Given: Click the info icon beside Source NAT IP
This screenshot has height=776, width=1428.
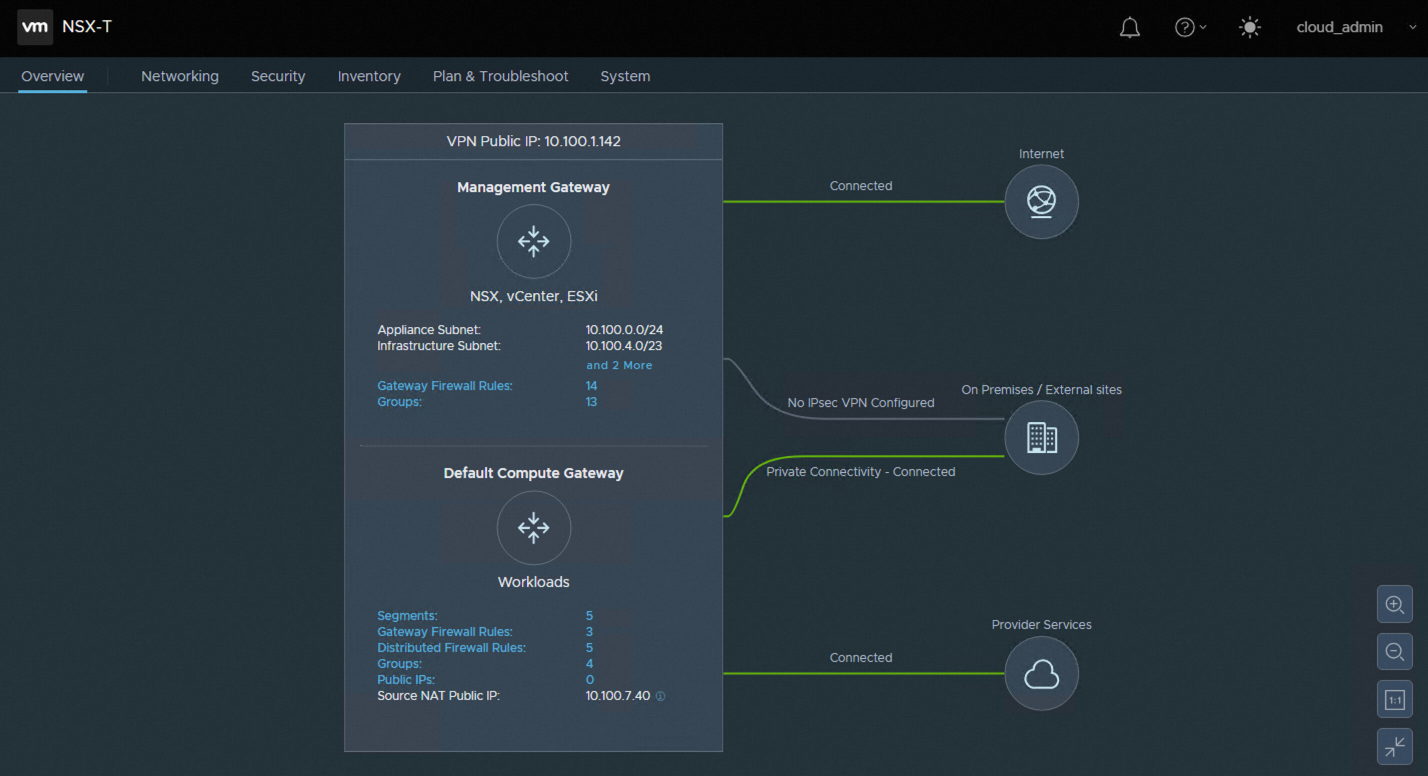Looking at the screenshot, I should 660,696.
